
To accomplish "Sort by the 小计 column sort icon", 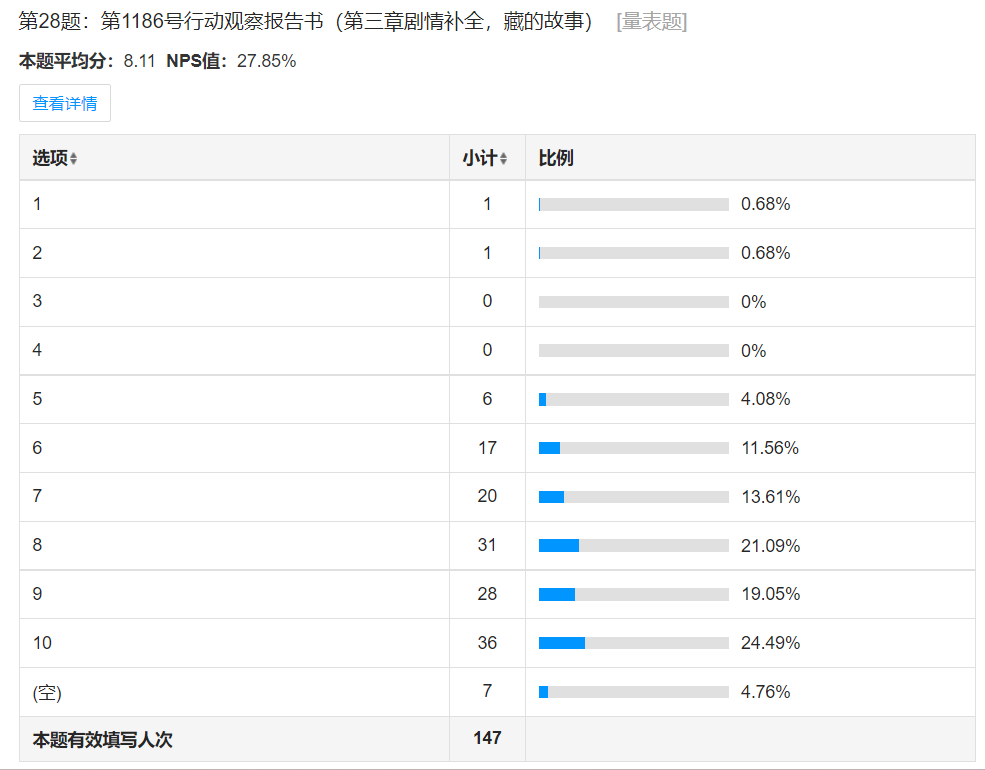I will tap(503, 159).
